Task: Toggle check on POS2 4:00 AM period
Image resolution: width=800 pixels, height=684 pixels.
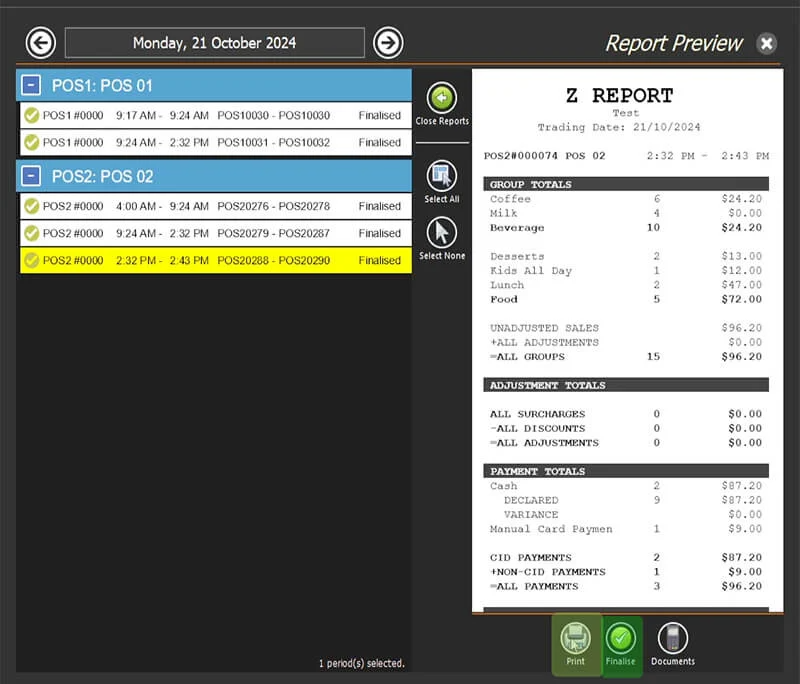Action: click(x=32, y=206)
